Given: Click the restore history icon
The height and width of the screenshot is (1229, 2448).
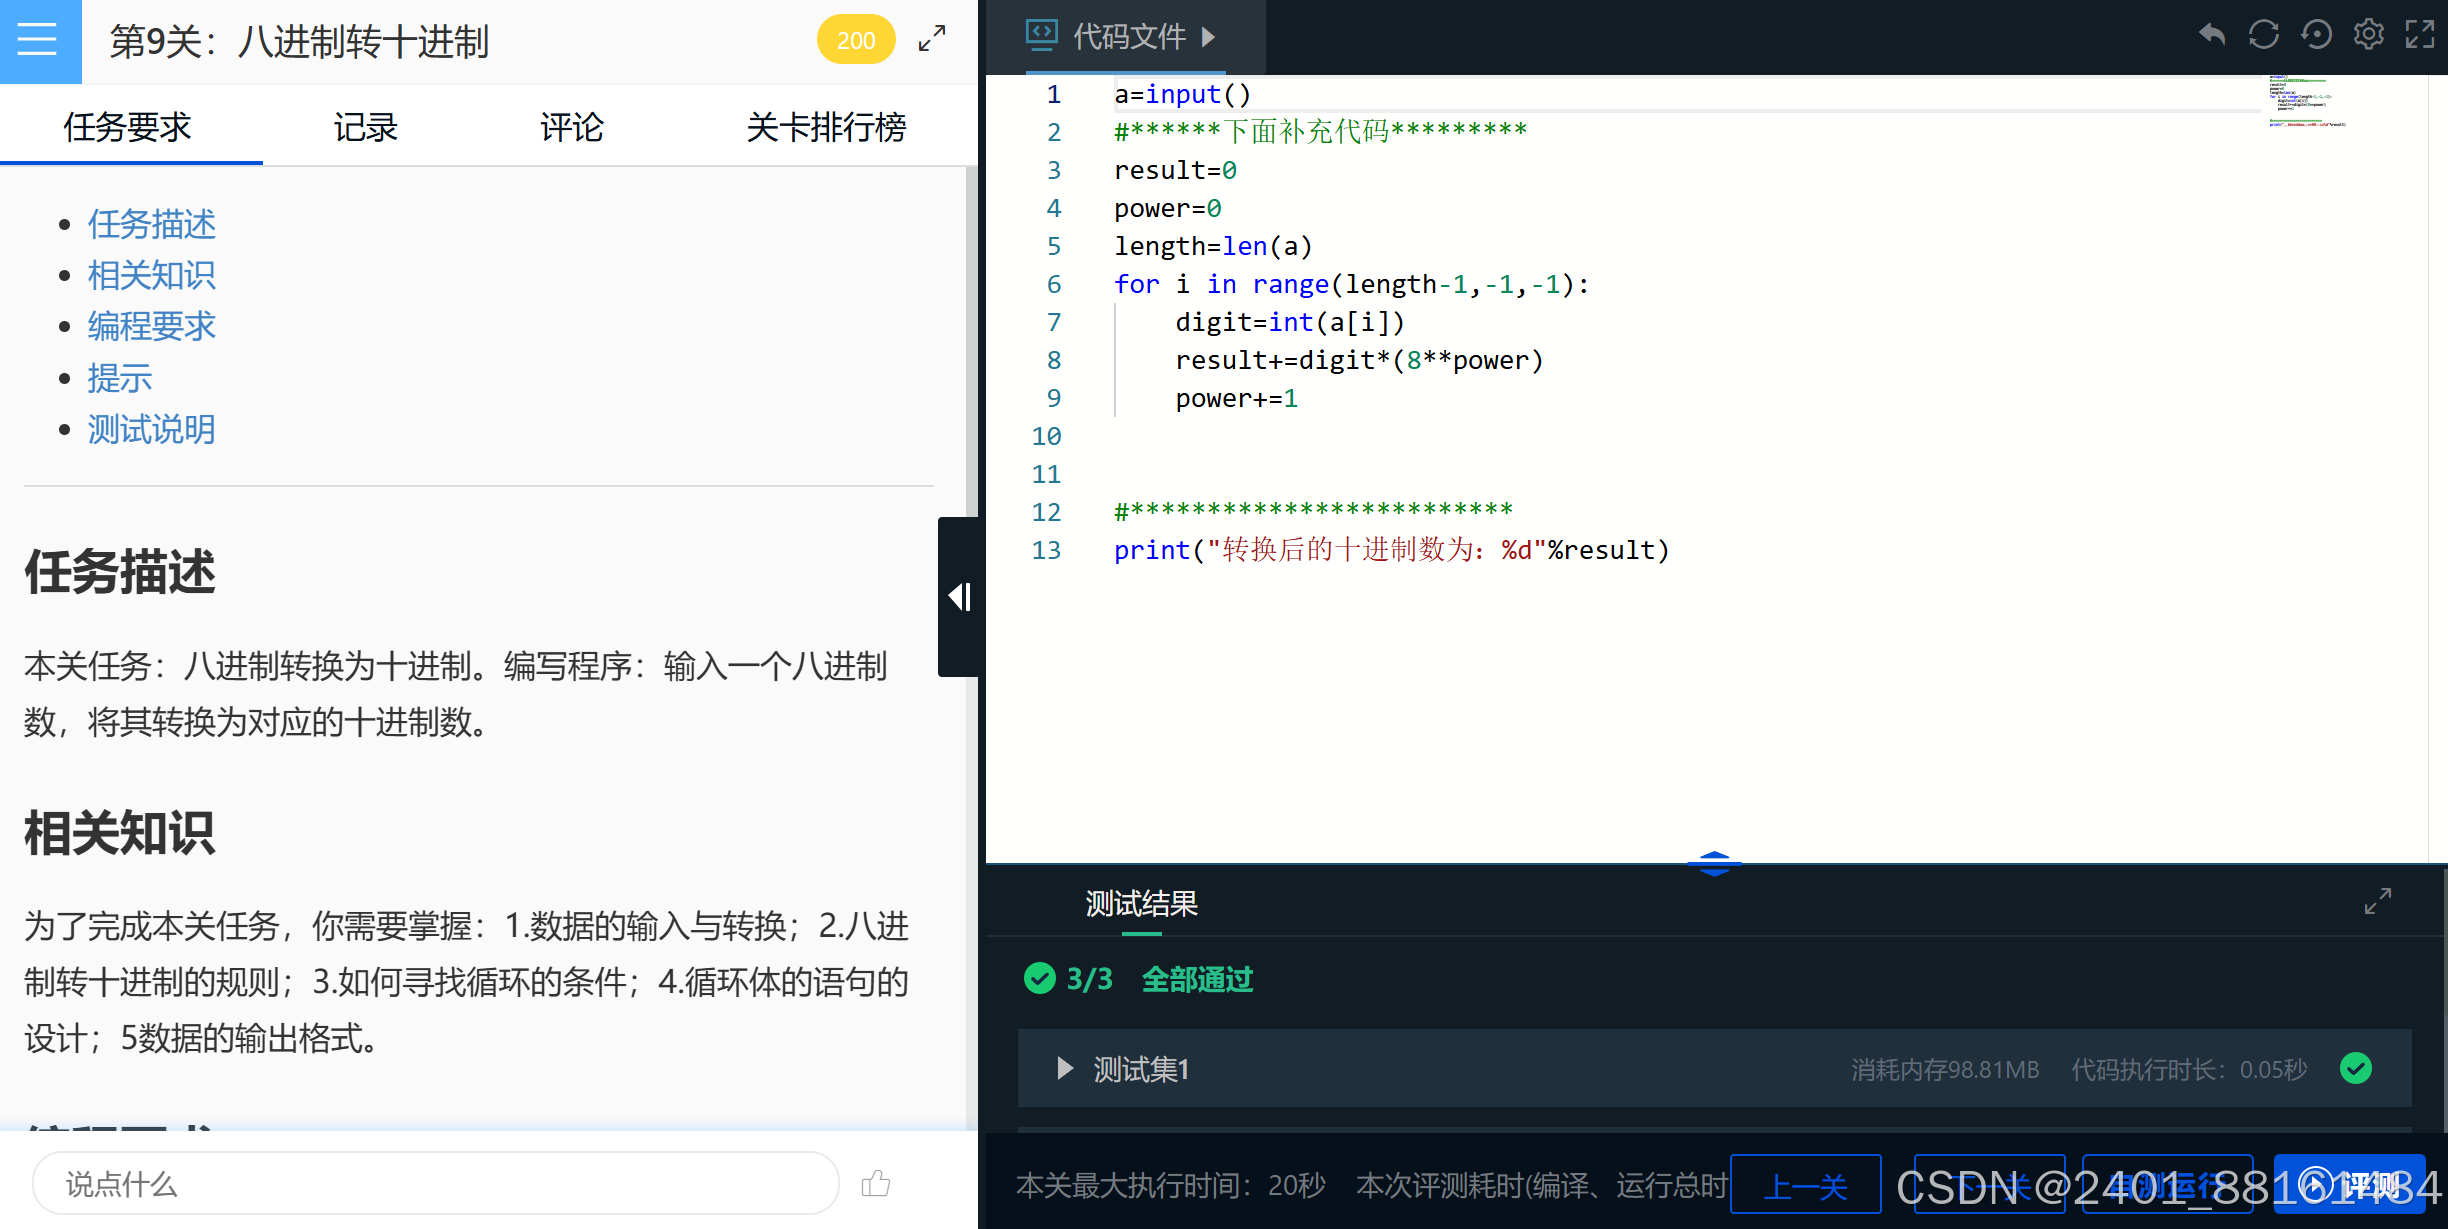Looking at the screenshot, I should pos(2316,35).
